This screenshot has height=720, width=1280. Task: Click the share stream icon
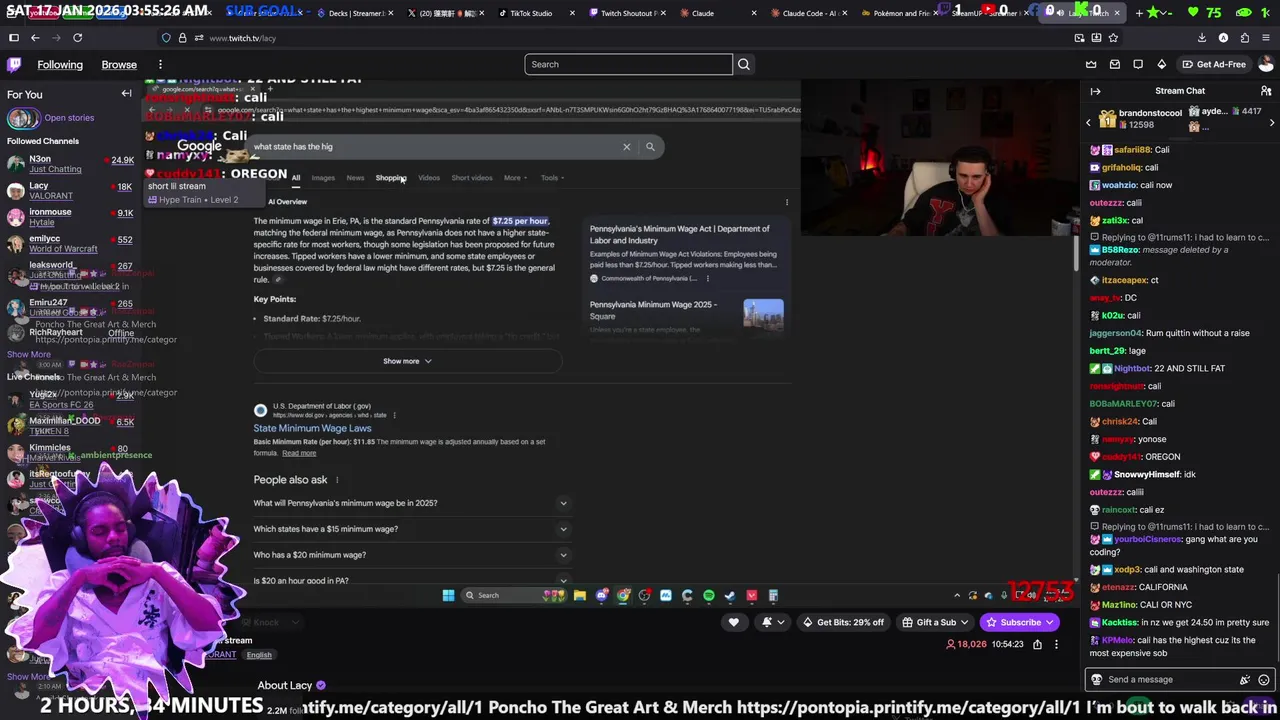point(1037,645)
